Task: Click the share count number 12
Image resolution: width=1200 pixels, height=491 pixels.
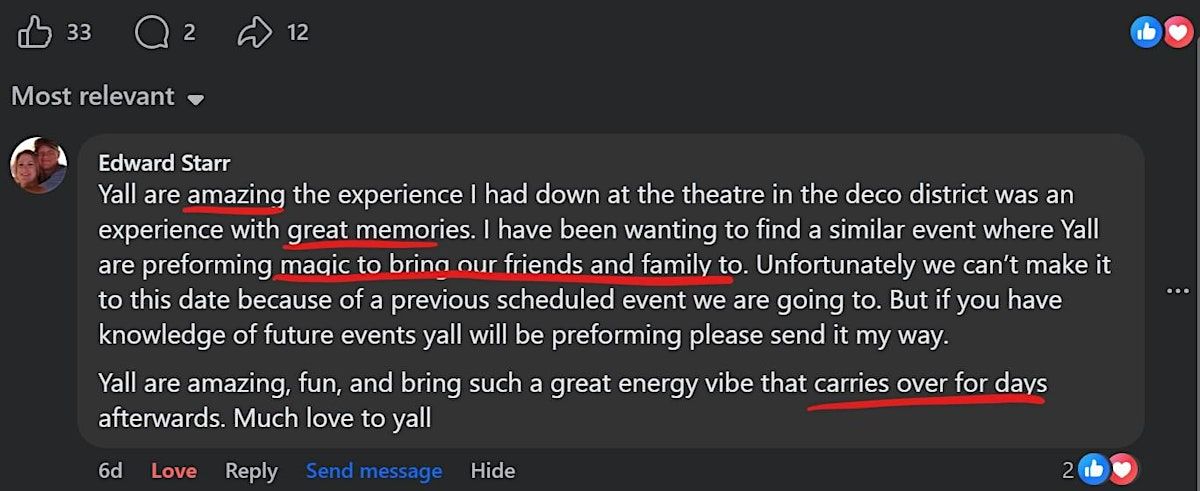Action: pos(297,33)
